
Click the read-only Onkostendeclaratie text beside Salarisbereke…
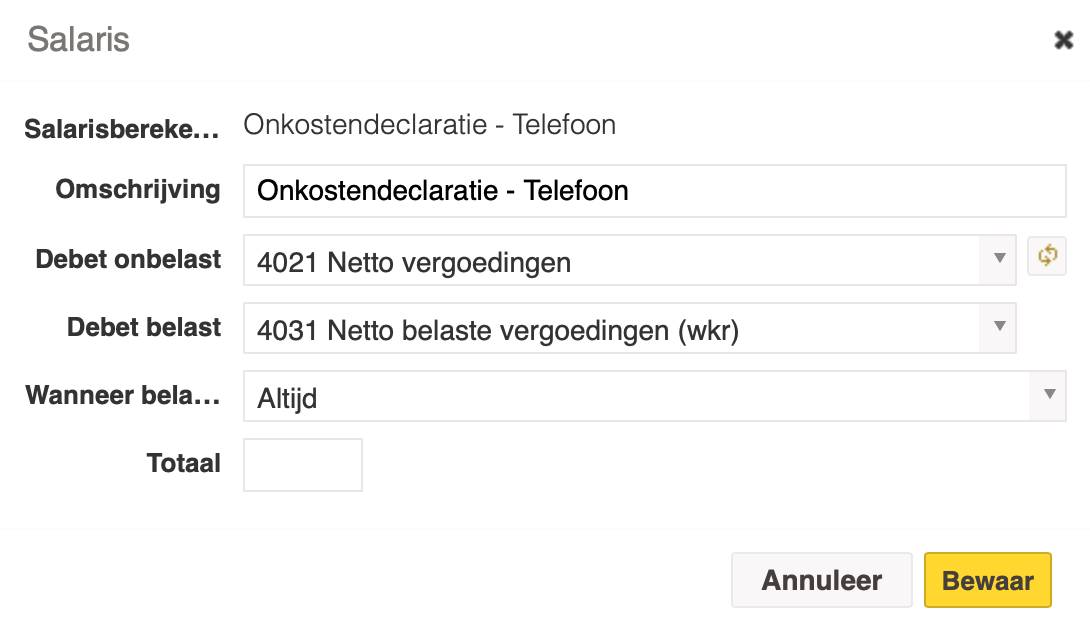coord(430,125)
